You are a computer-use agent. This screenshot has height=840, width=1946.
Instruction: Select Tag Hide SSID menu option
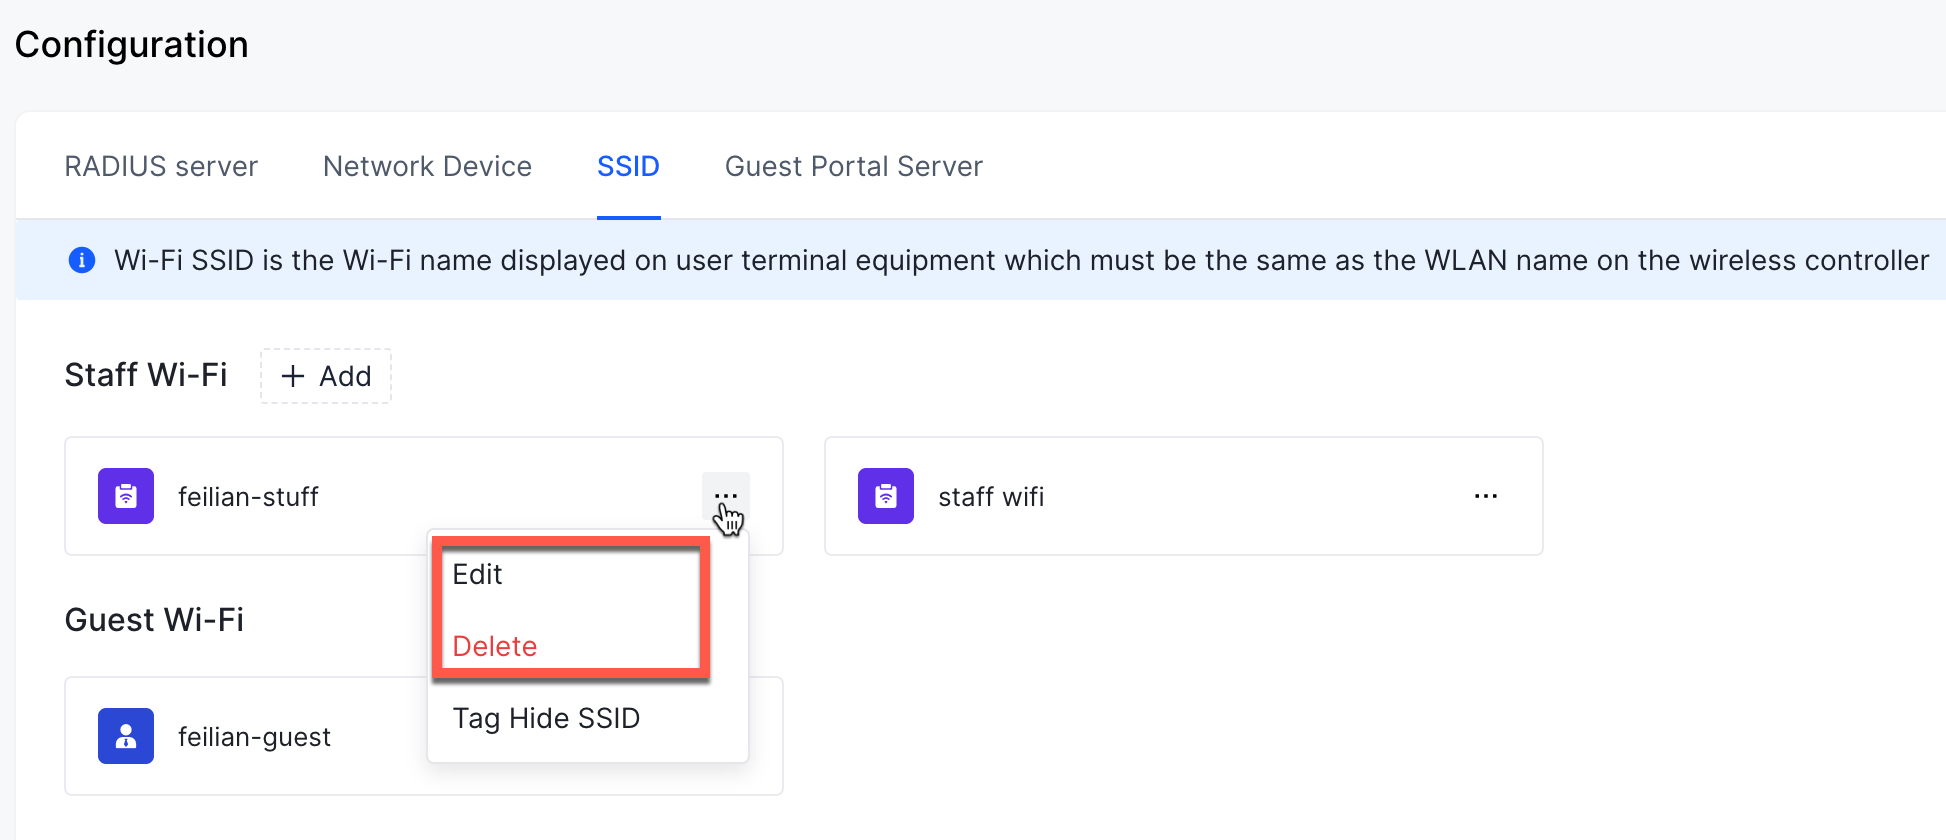click(546, 719)
